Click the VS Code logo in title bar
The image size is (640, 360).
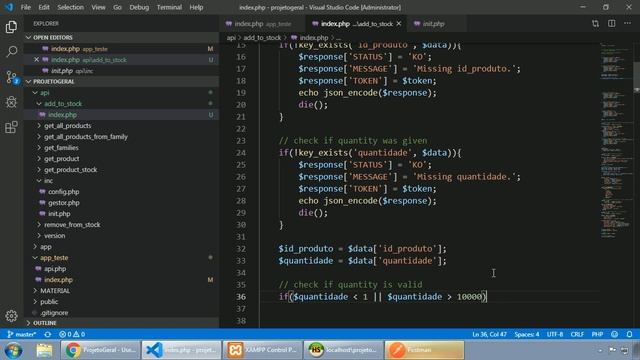coord(9,7)
